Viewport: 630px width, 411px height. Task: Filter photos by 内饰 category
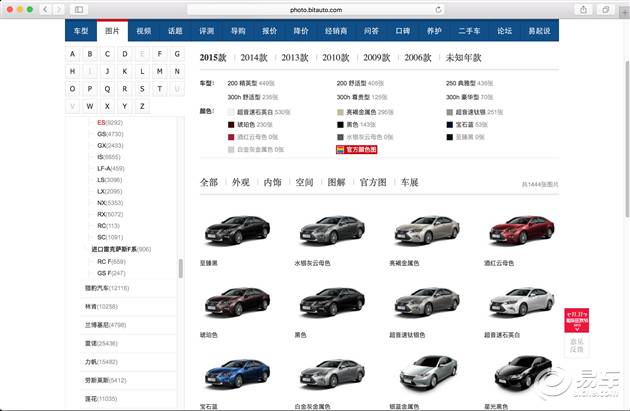(x=272, y=182)
